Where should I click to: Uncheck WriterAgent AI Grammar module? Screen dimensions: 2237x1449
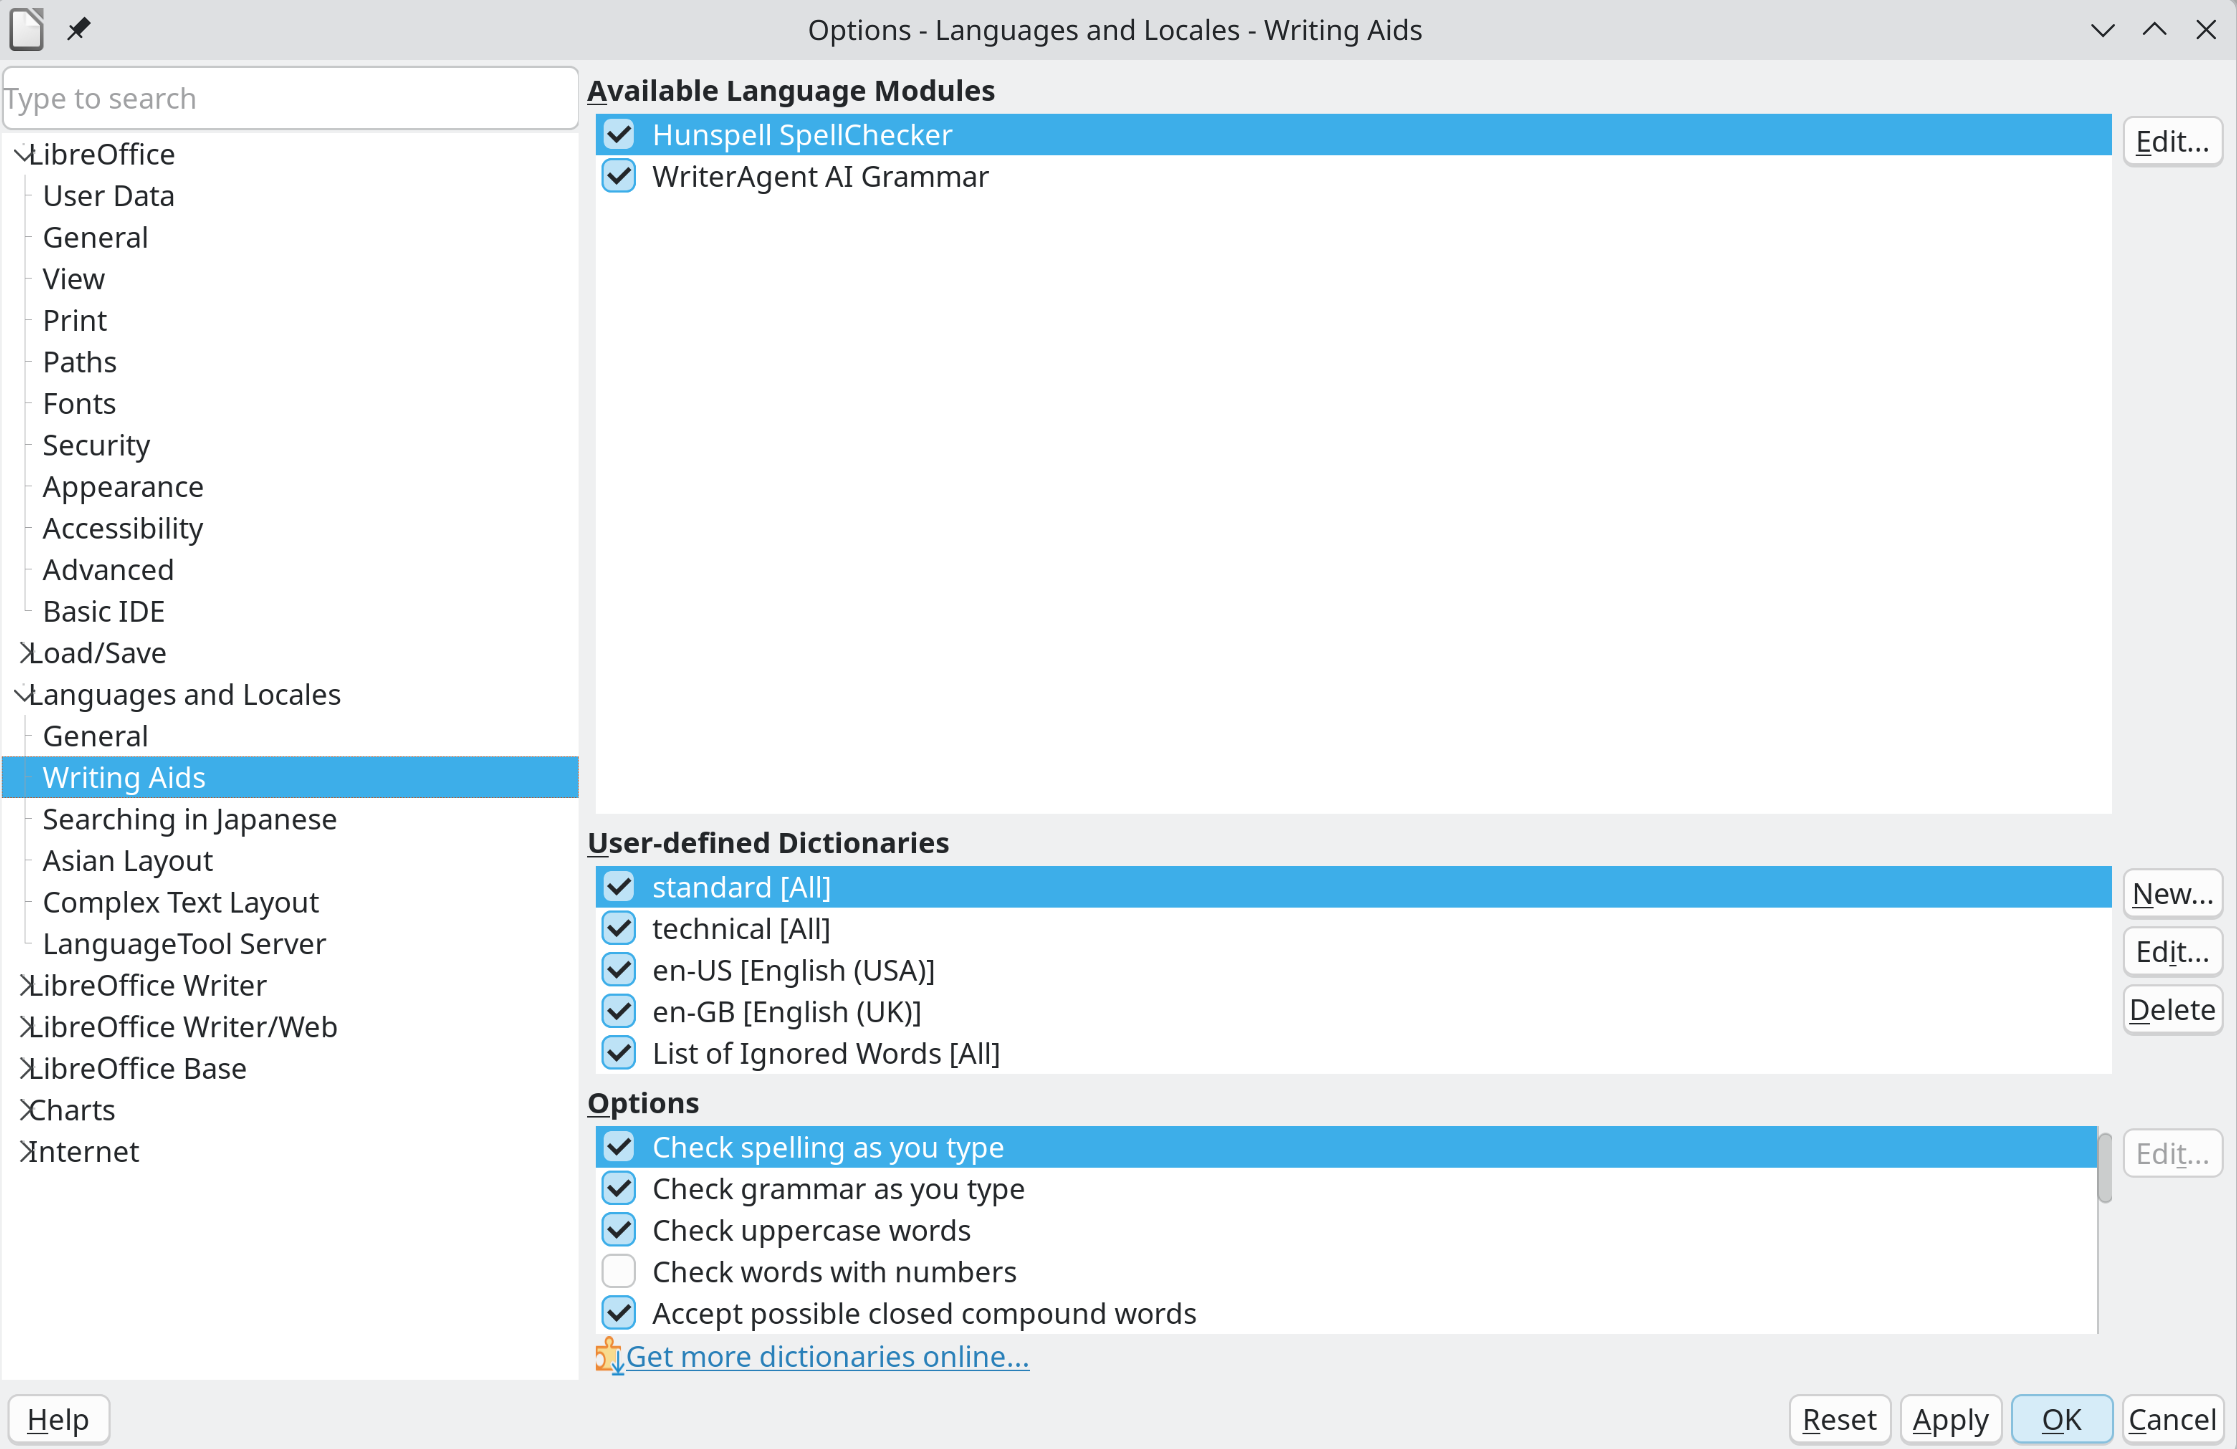619,176
